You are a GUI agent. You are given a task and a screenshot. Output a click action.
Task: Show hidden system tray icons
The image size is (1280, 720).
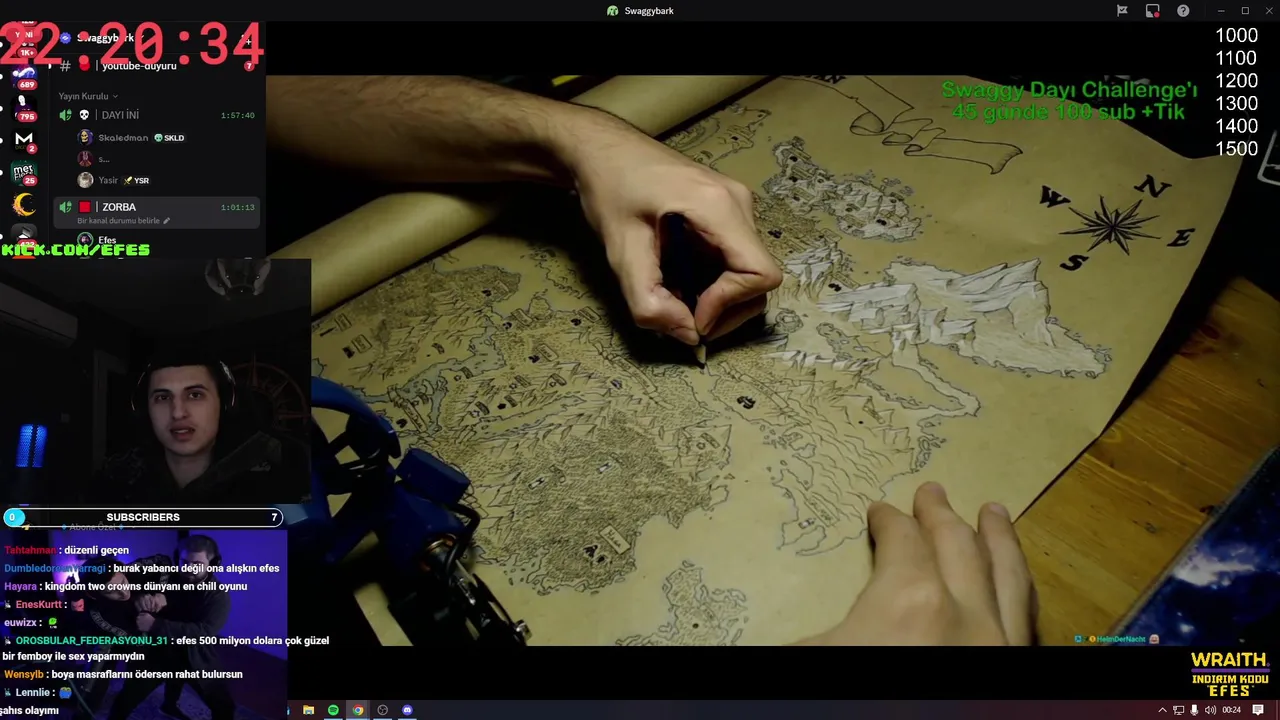[1162, 710]
